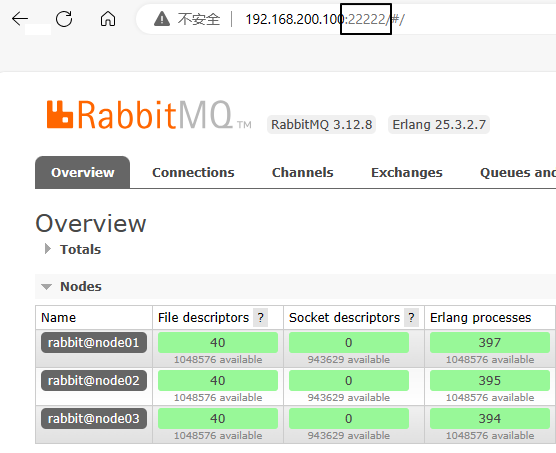
Task: Go to browser home page icon
Action: pos(108,19)
